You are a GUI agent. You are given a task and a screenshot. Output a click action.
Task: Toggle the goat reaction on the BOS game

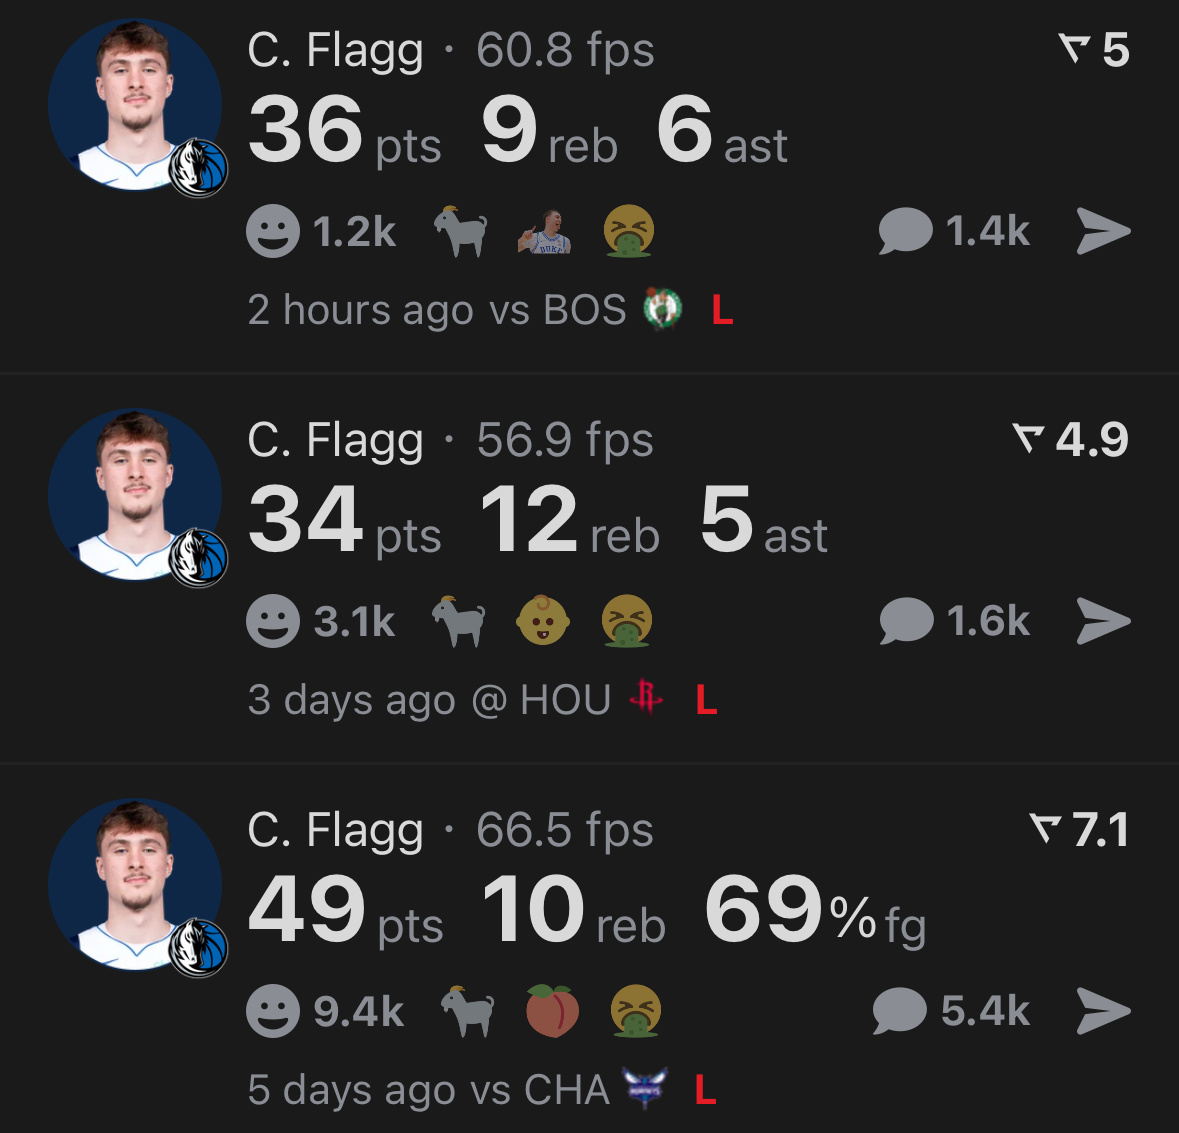point(461,230)
